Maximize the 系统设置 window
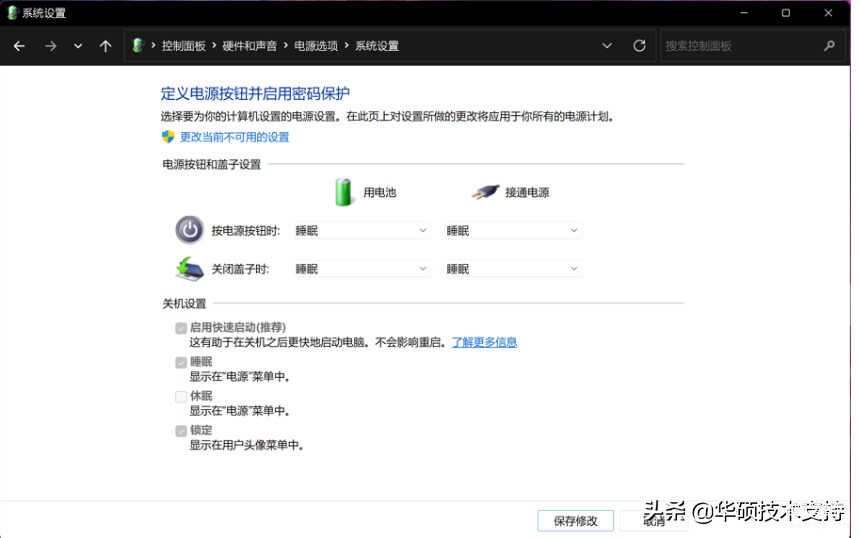 pyautogui.click(x=786, y=13)
